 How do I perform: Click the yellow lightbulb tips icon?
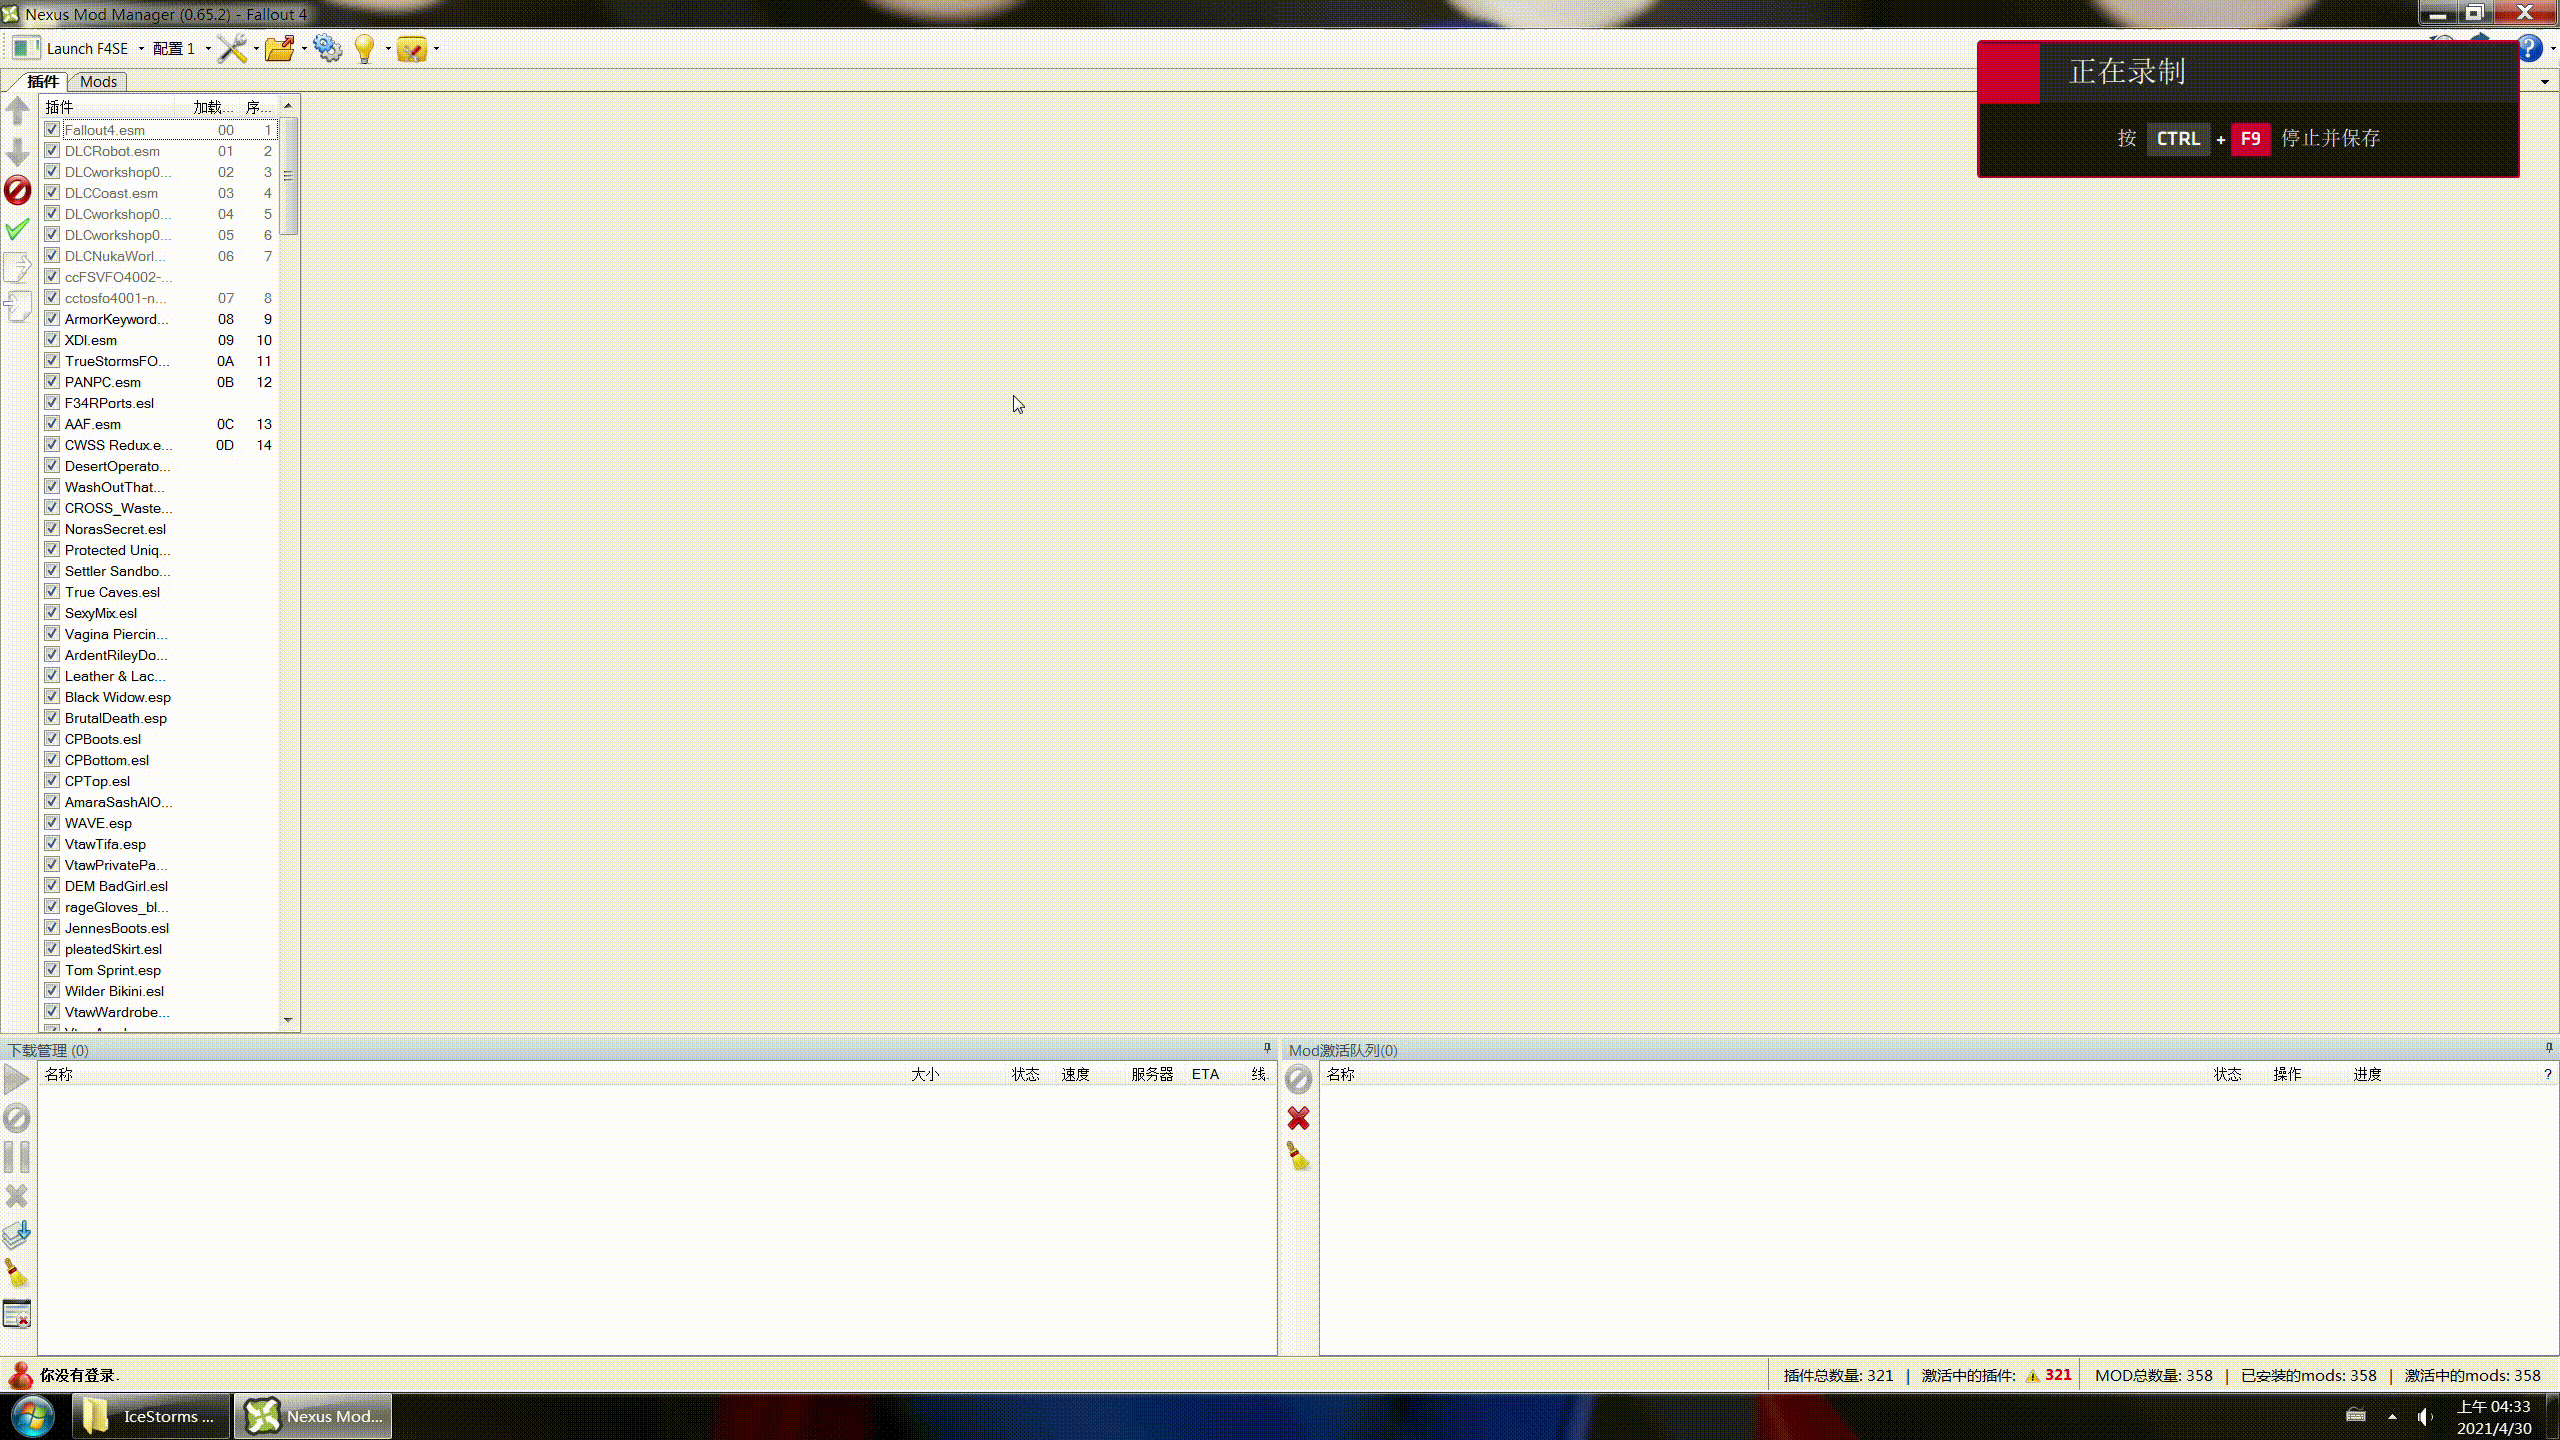click(x=365, y=48)
